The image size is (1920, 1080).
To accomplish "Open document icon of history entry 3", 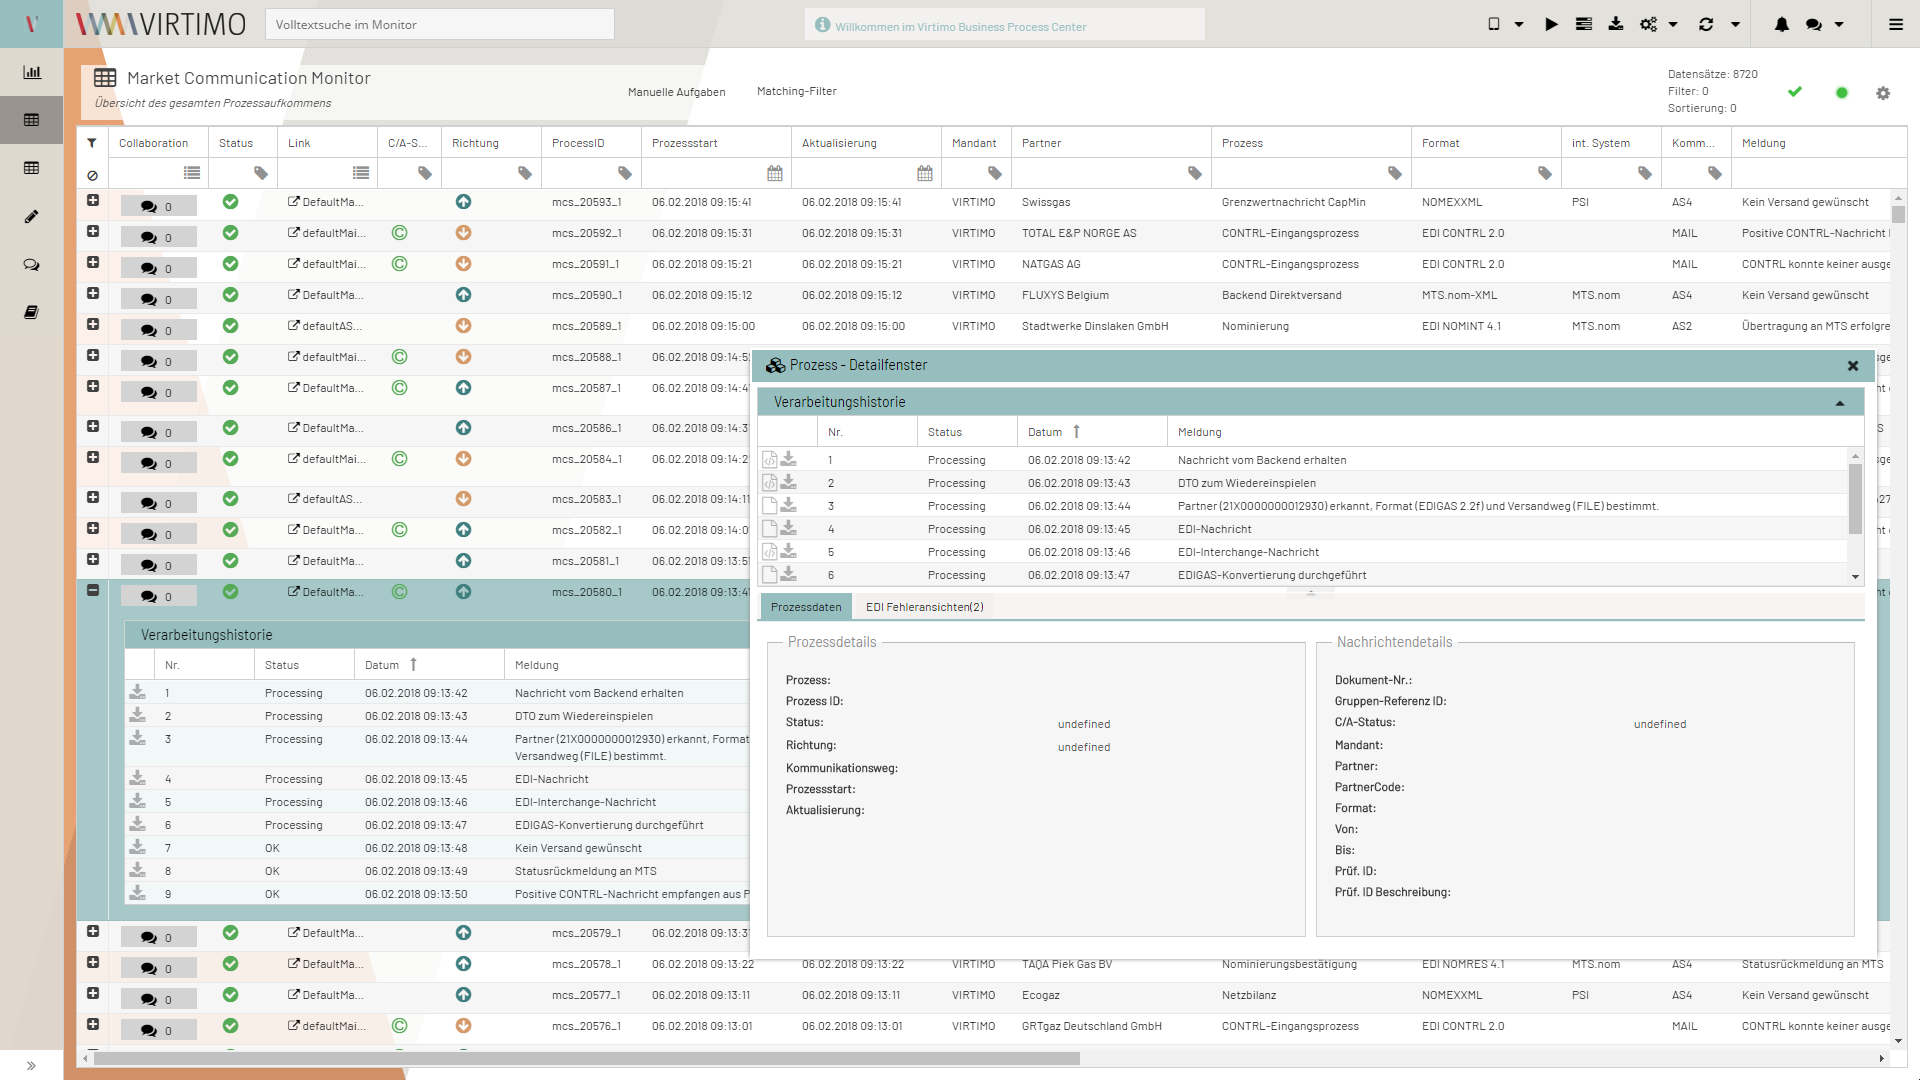I will click(770, 505).
